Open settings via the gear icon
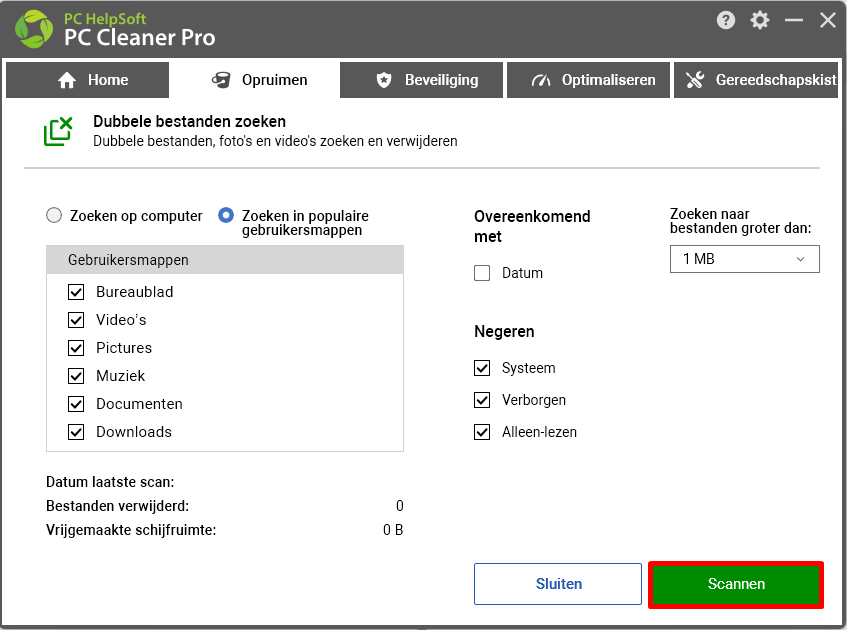Screen dimensions: 847x630 pos(759,21)
